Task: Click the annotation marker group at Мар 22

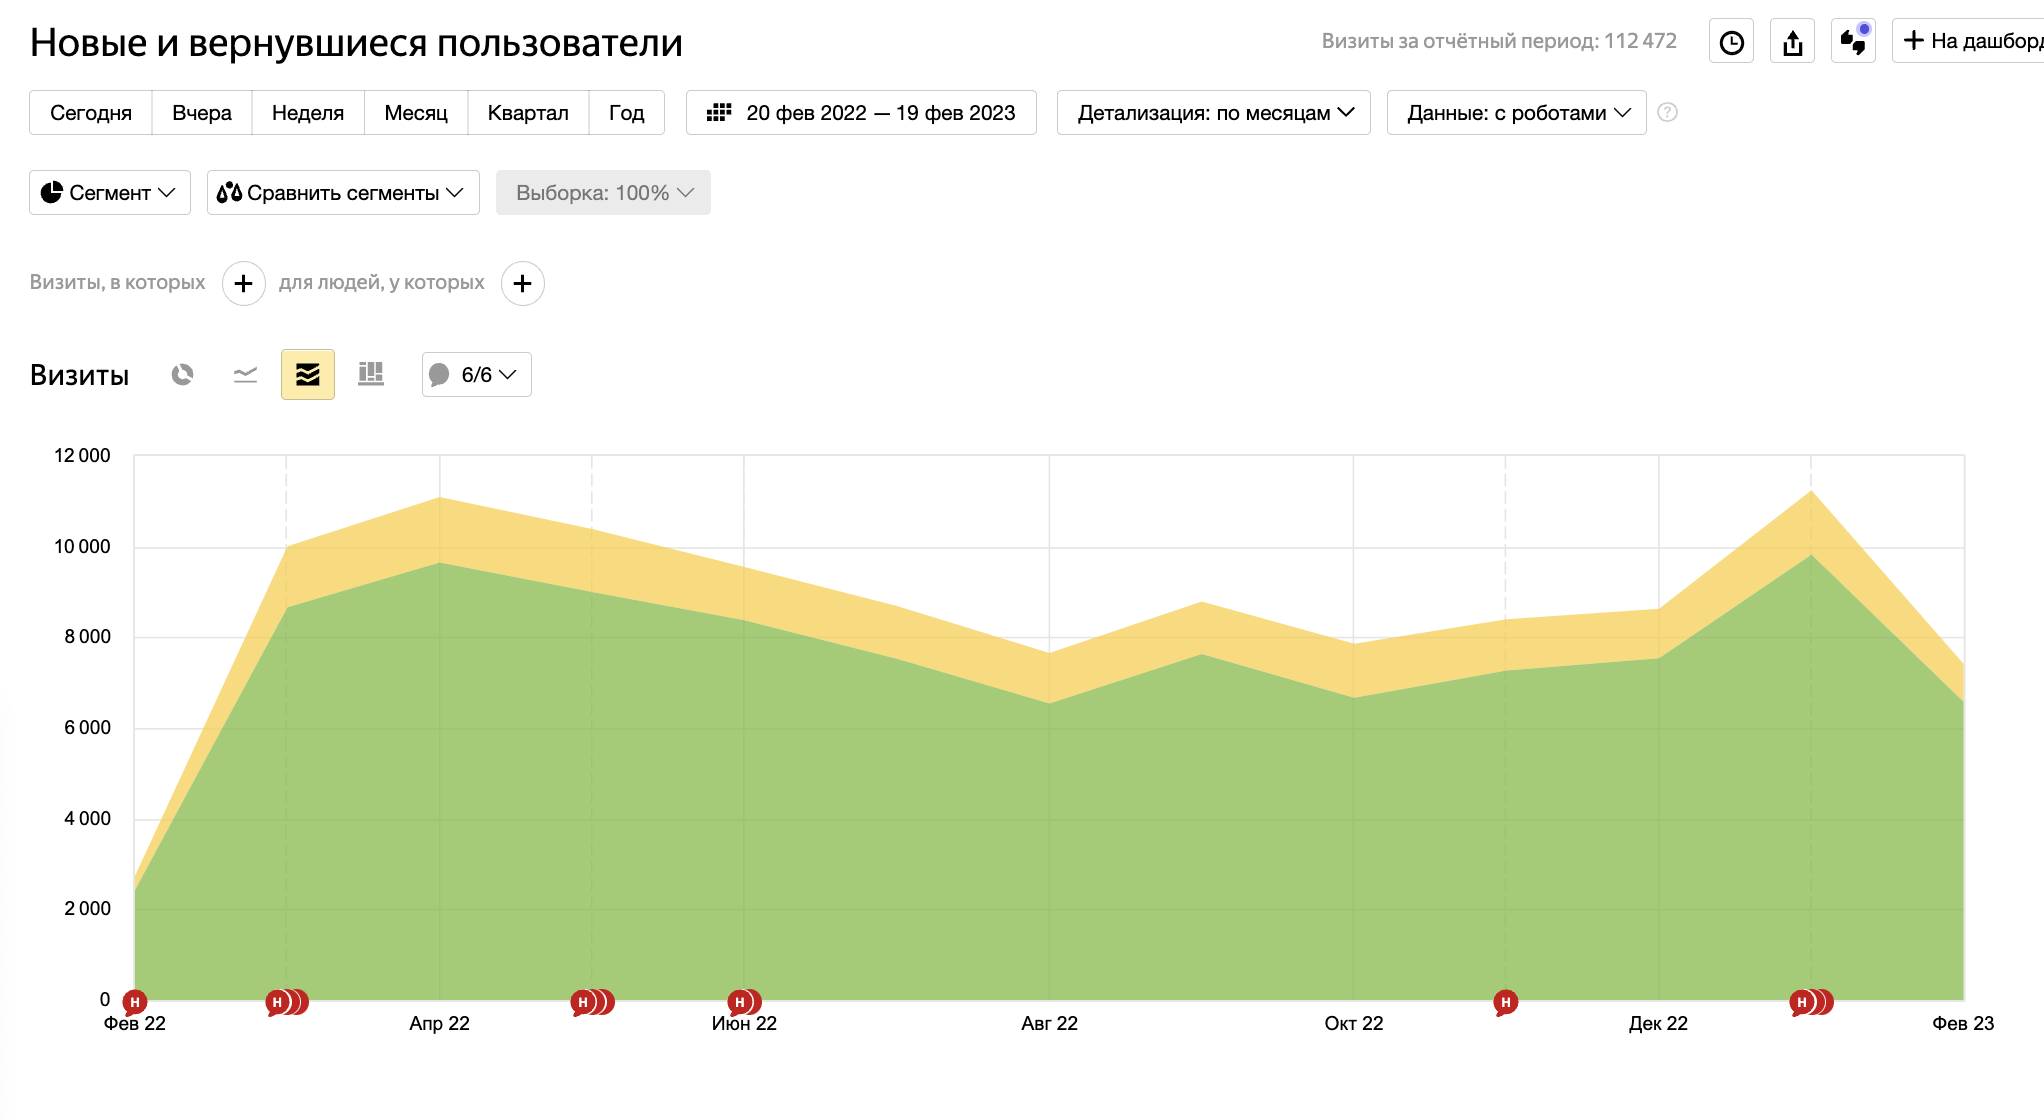Action: [x=287, y=1002]
